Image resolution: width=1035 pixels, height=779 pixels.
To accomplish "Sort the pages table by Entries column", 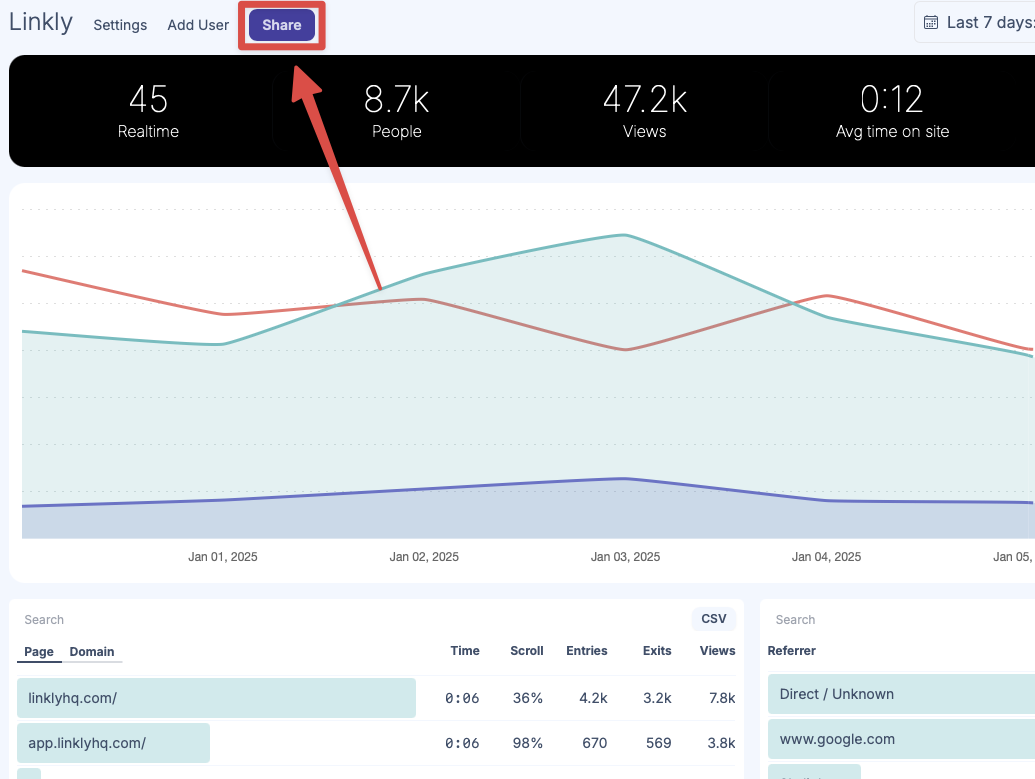I will (586, 651).
